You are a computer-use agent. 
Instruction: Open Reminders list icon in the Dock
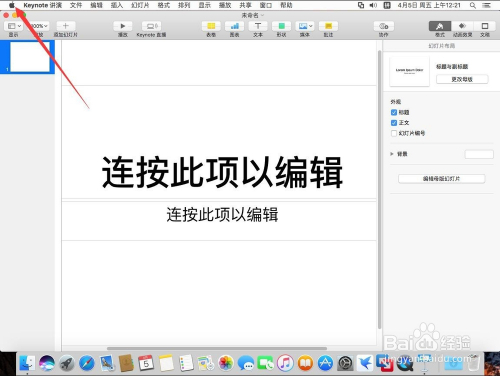(x=186, y=363)
